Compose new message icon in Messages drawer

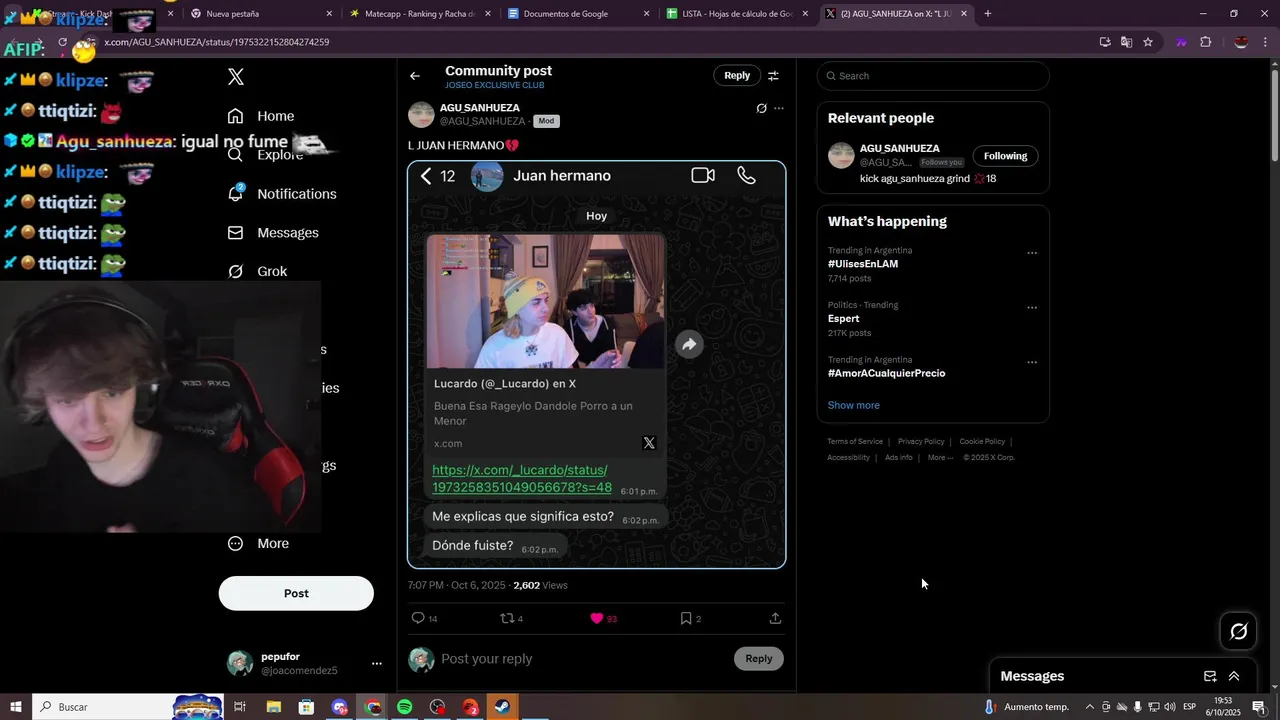(1210, 676)
